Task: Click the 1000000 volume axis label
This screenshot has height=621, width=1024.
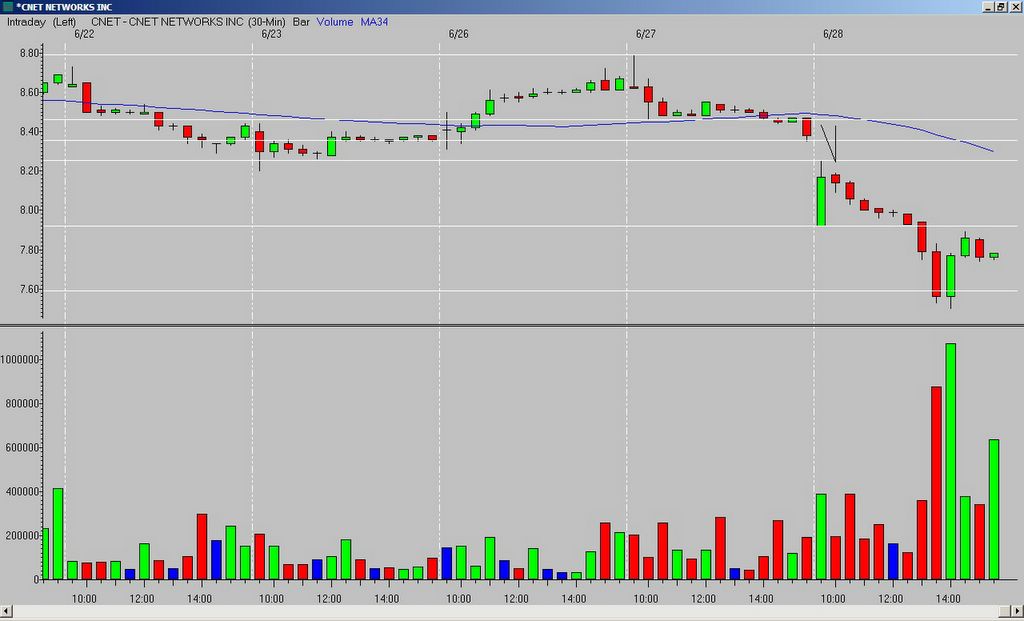Action: (x=20, y=360)
